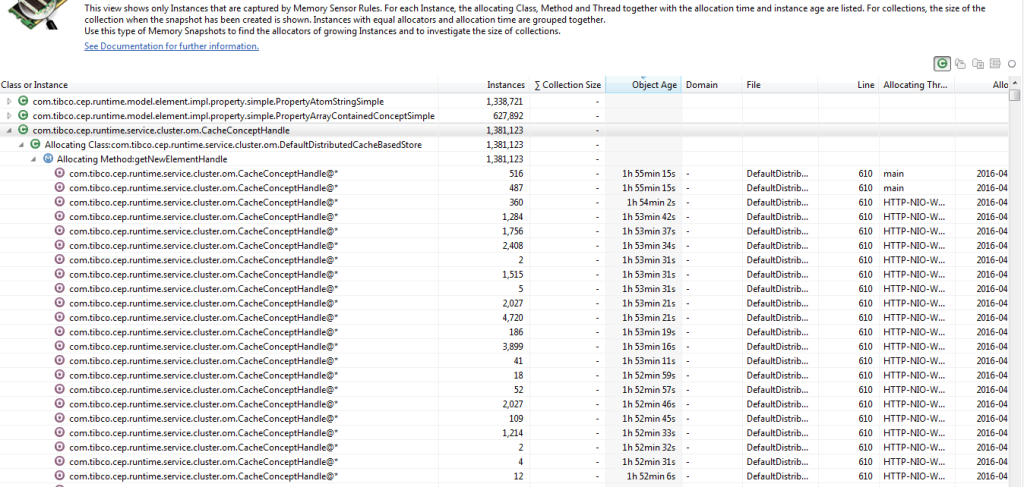This screenshot has height=487, width=1024.
Task: Select Allocating Class DefaultDistributedCacheBasedStore row text
Action: [232, 145]
